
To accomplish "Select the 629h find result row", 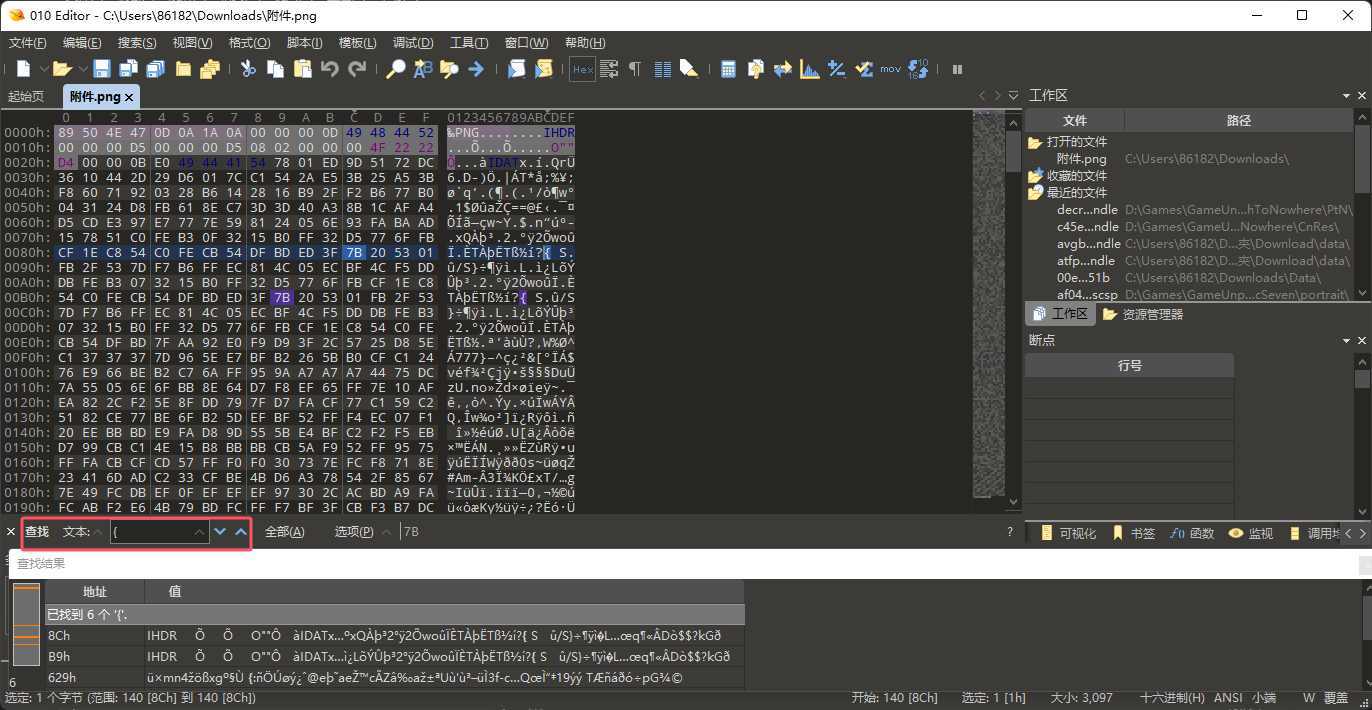I will point(394,678).
